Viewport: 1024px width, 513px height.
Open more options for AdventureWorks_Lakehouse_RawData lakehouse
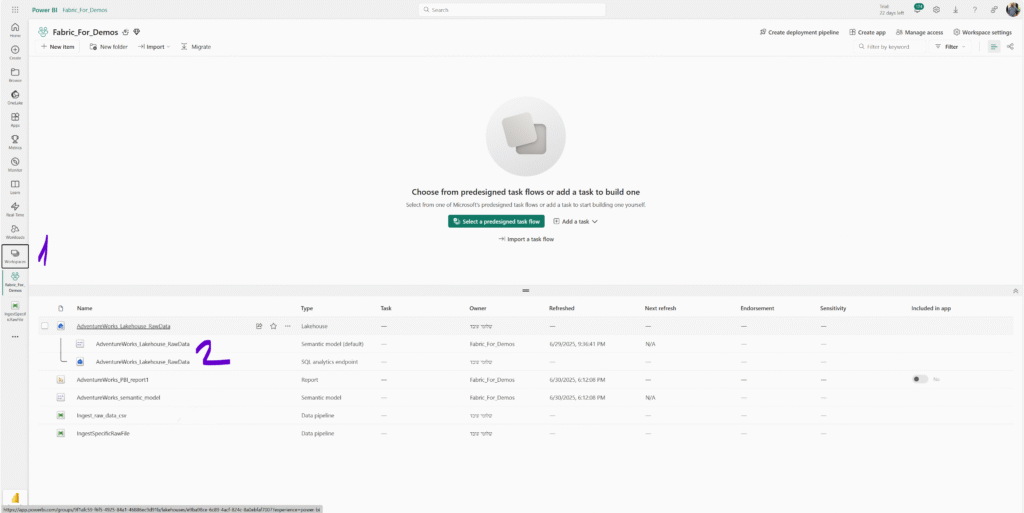(287, 326)
